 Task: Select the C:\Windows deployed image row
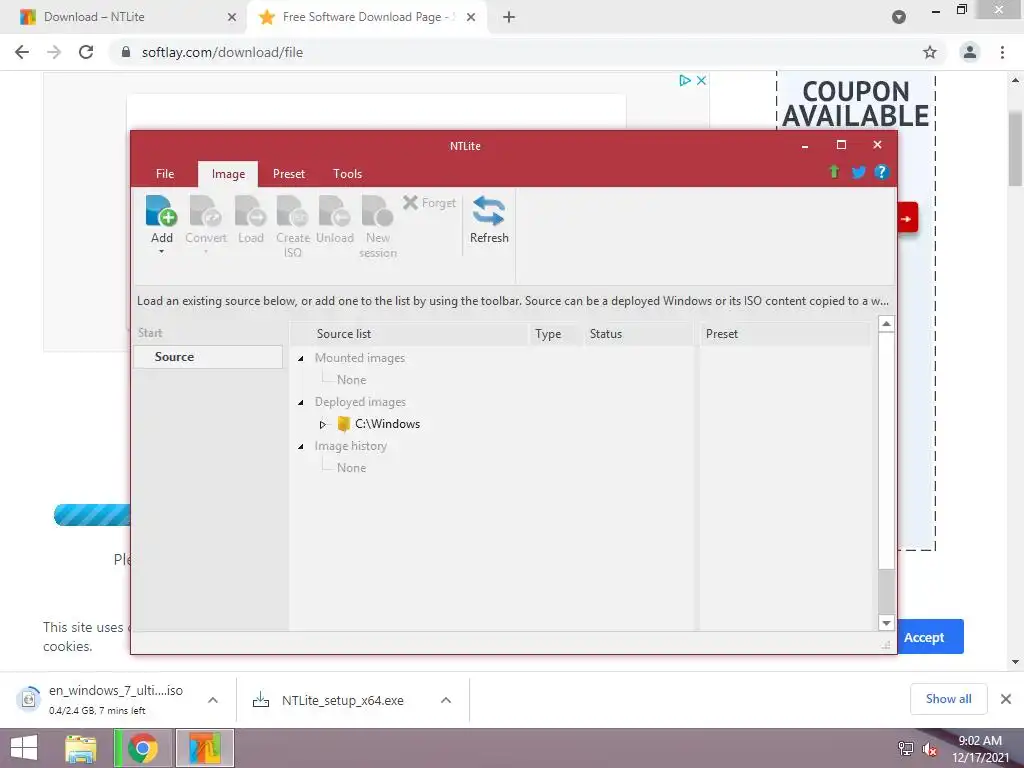(x=387, y=424)
